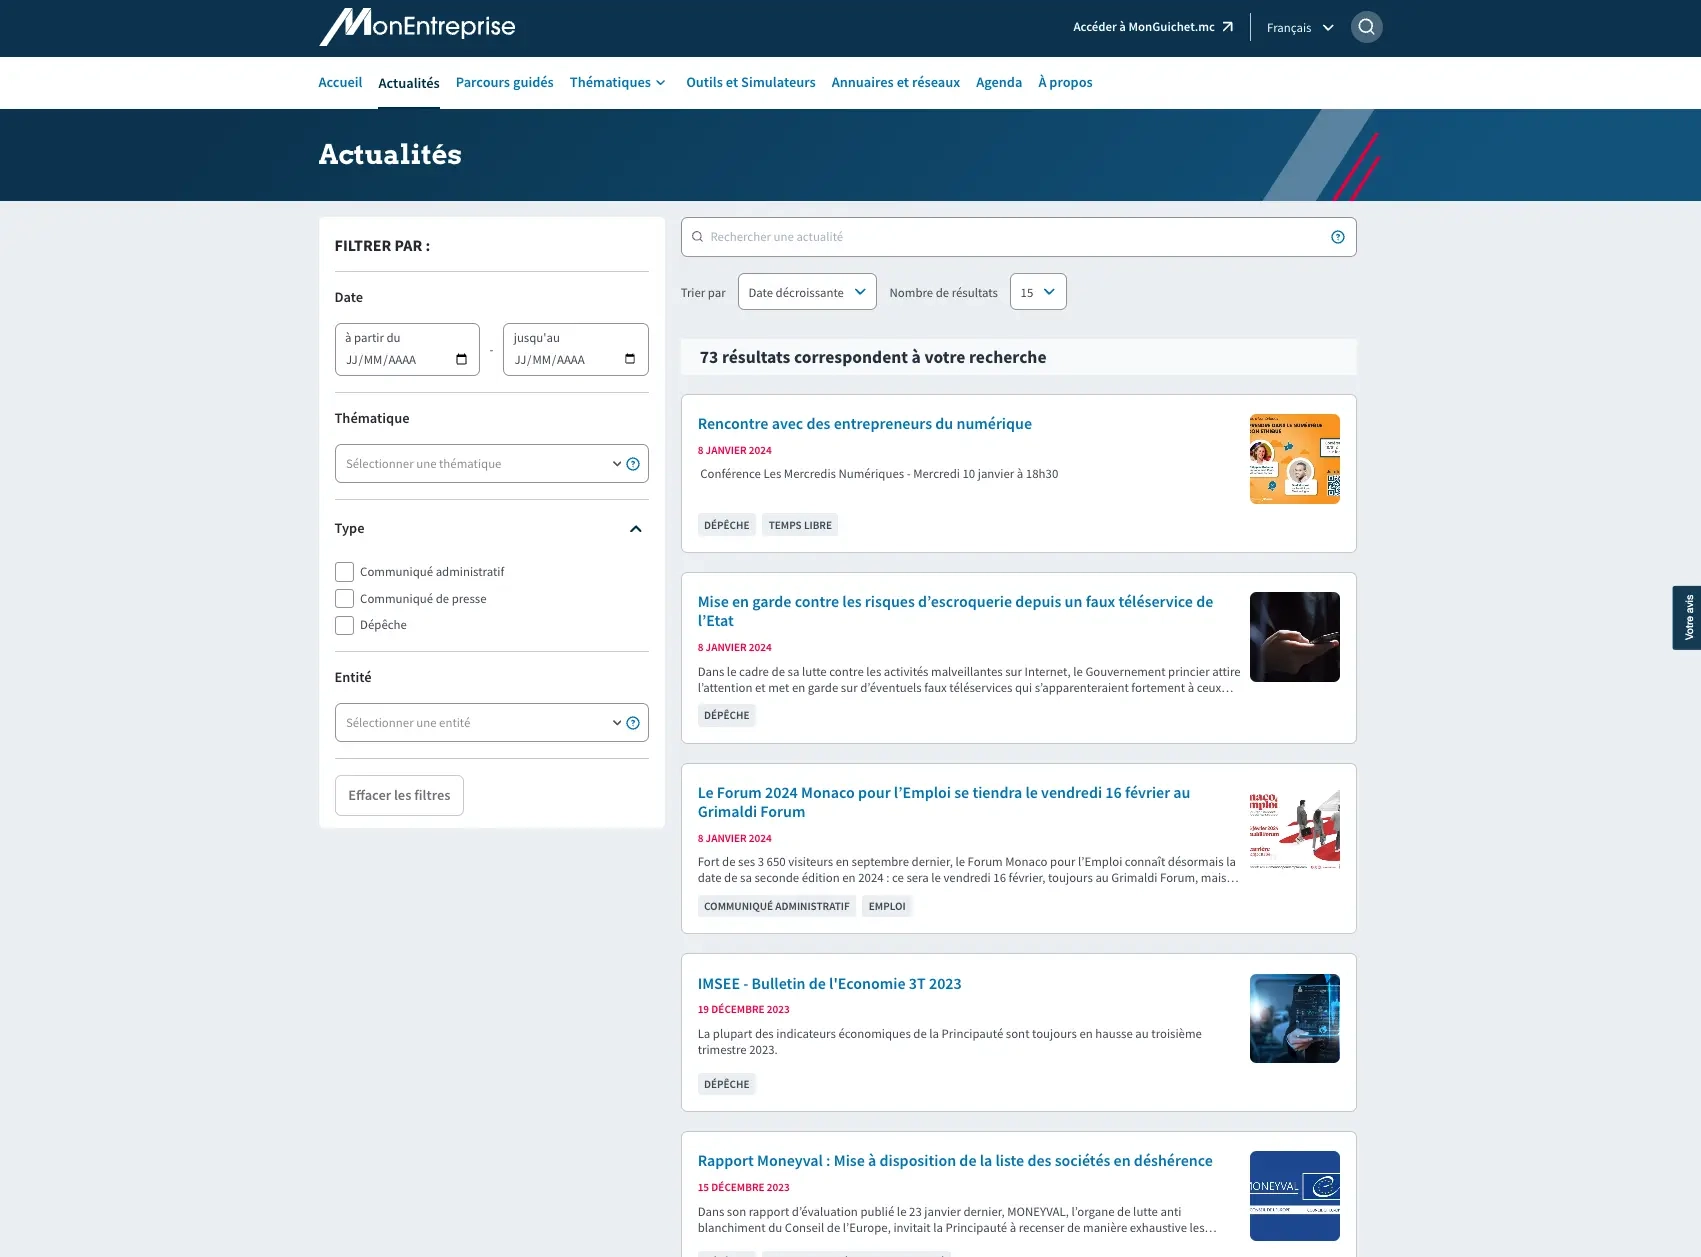Open the Parcours guidés menu item

pos(505,82)
